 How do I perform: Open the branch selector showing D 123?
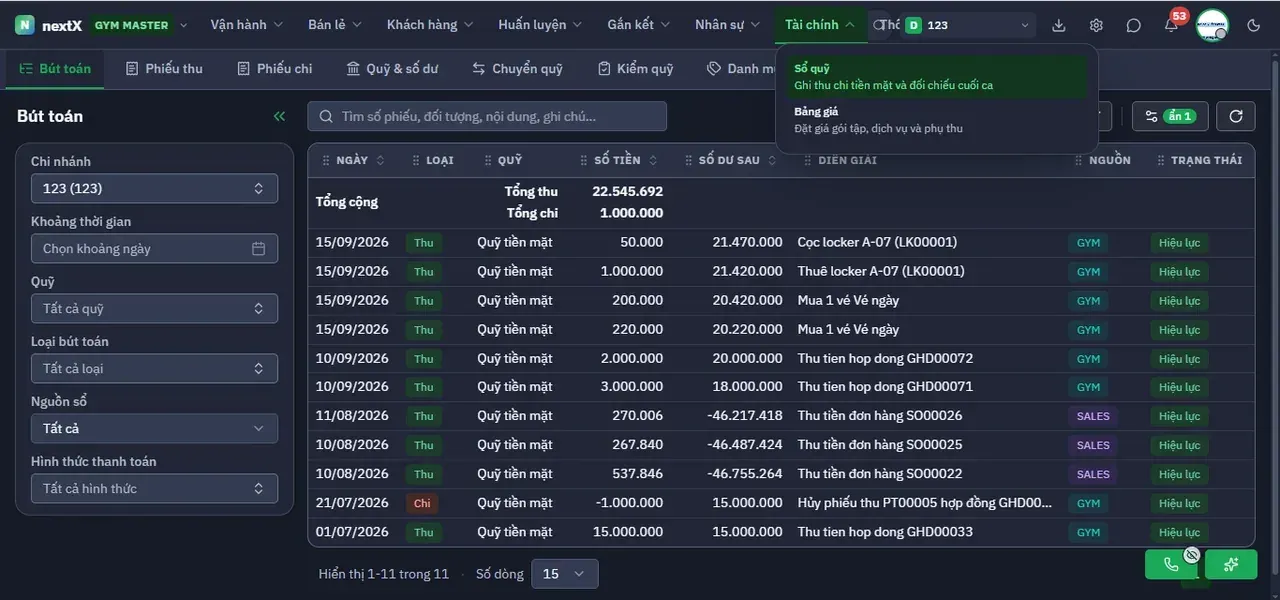[x=968, y=25]
